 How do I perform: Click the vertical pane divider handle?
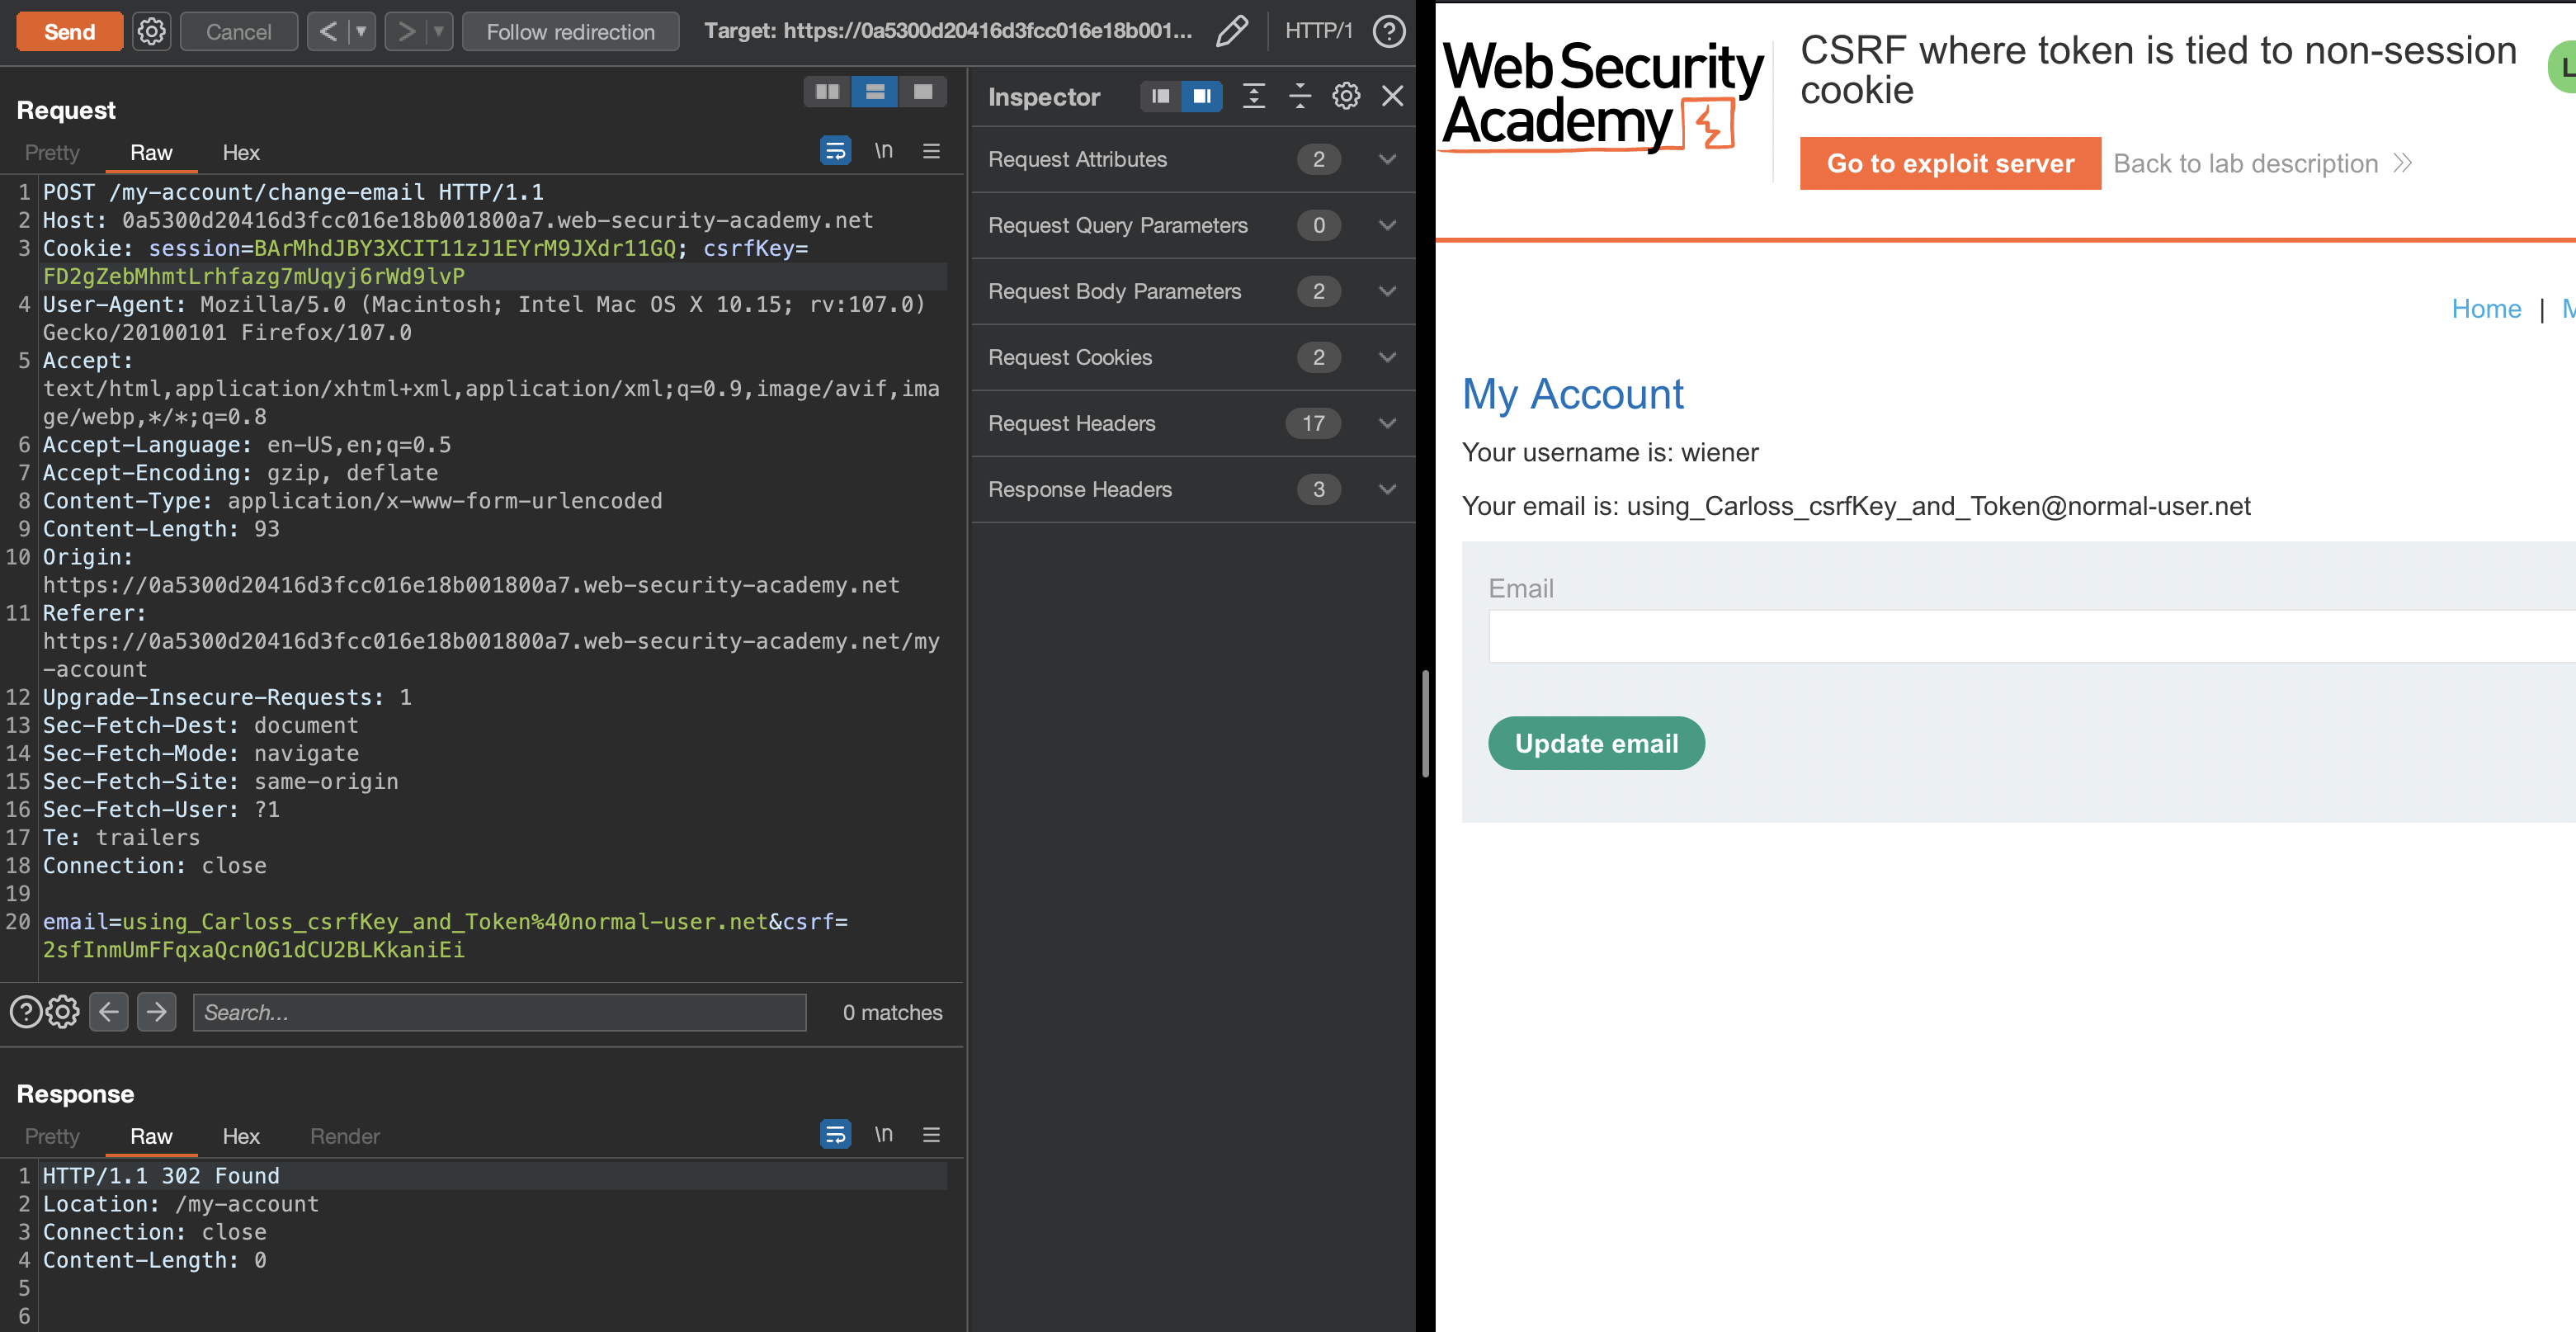point(1425,724)
